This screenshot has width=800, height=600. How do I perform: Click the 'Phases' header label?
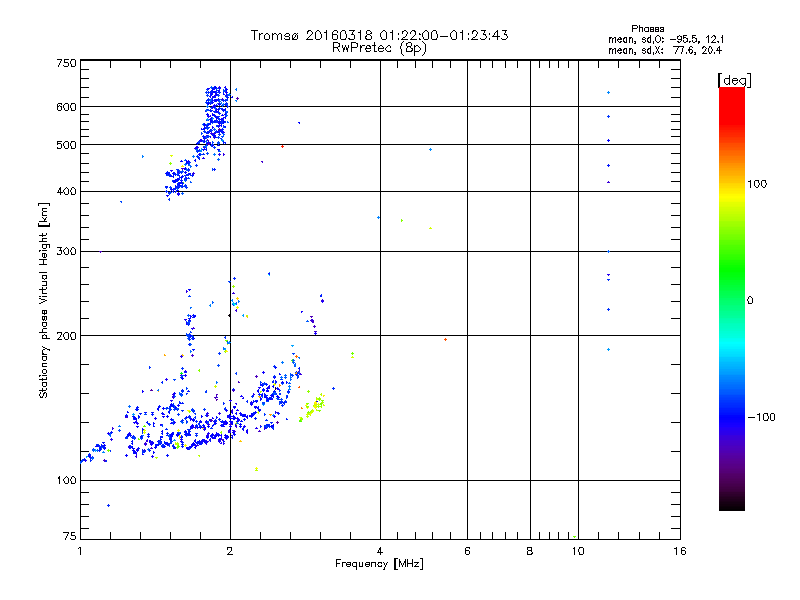coord(647,29)
